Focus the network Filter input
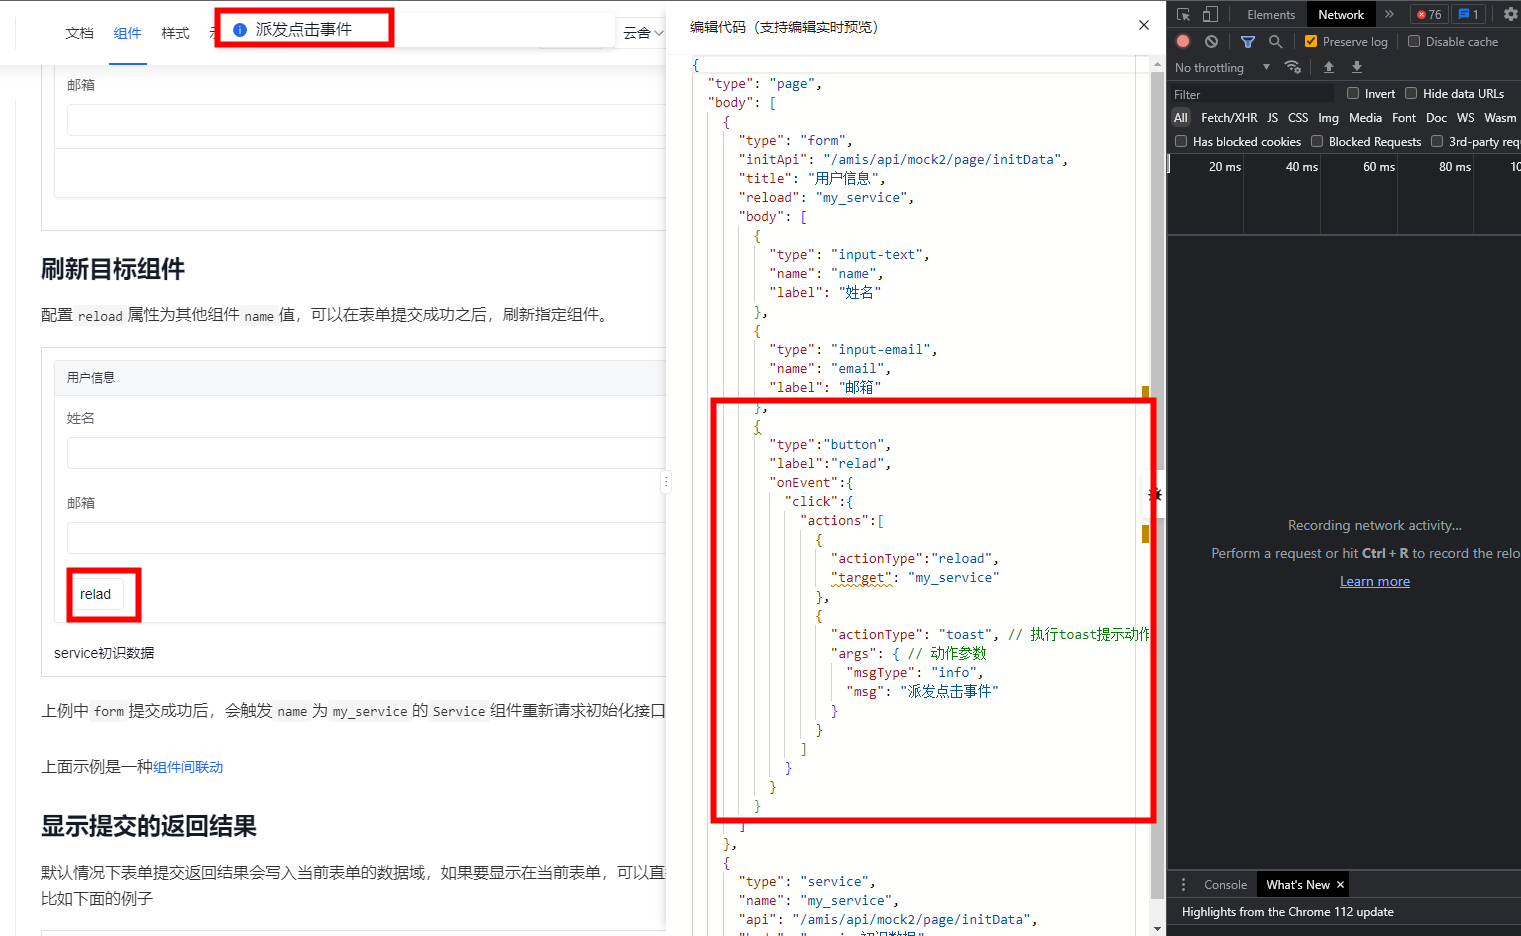Image resolution: width=1521 pixels, height=936 pixels. [1253, 94]
